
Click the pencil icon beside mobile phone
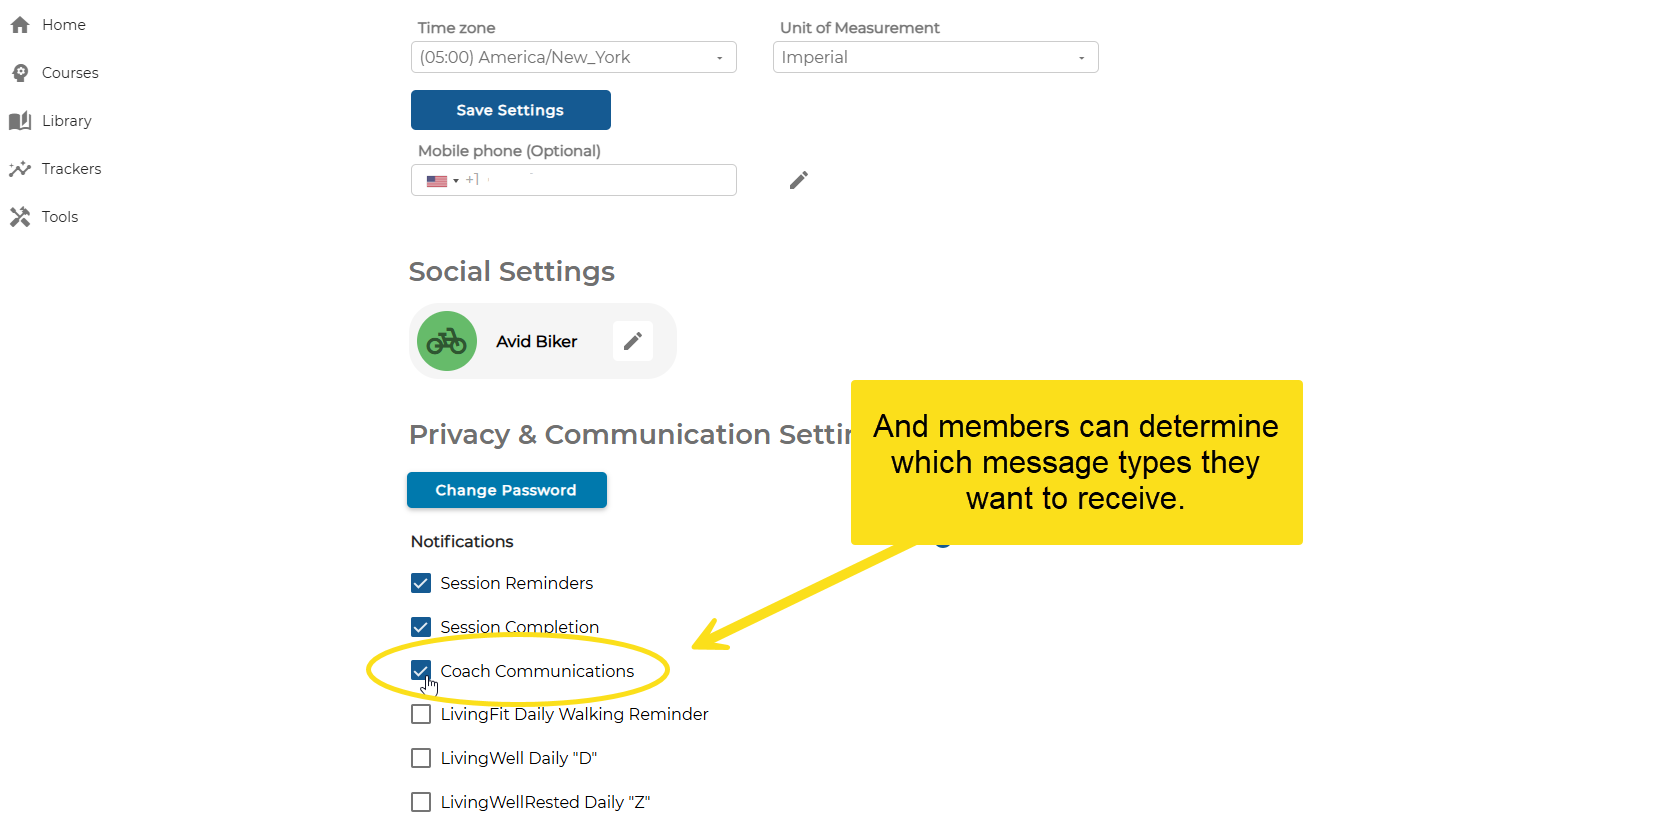tap(798, 180)
